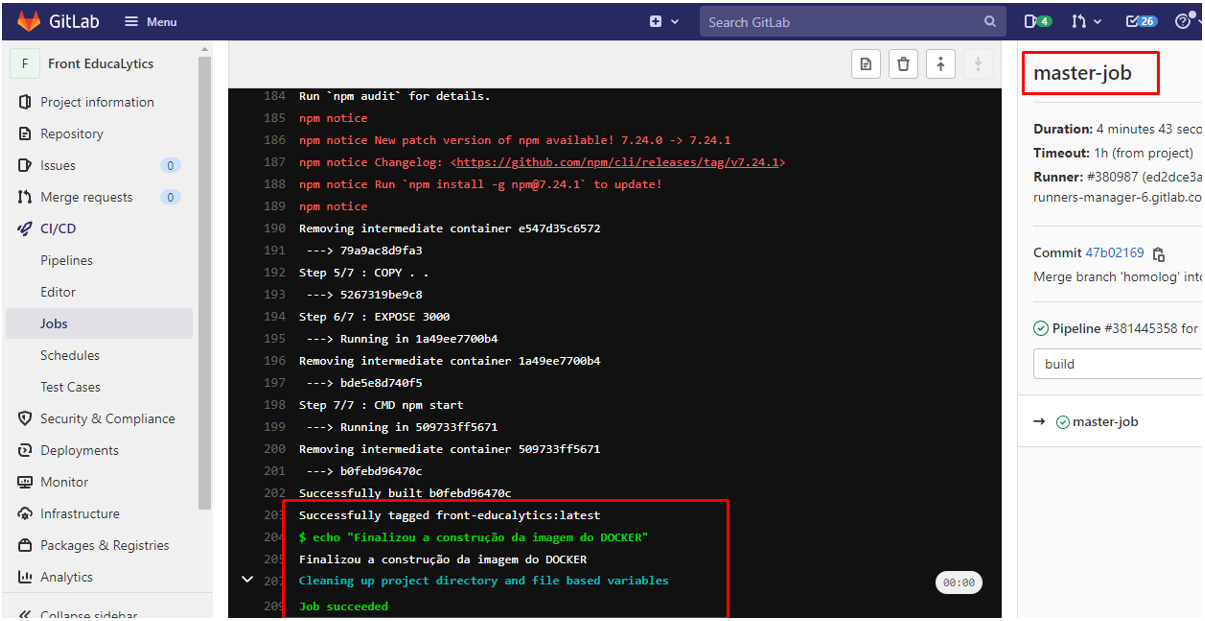Click the Packages & Registries icon
The height and width of the screenshot is (621, 1205).
[x=25, y=546]
